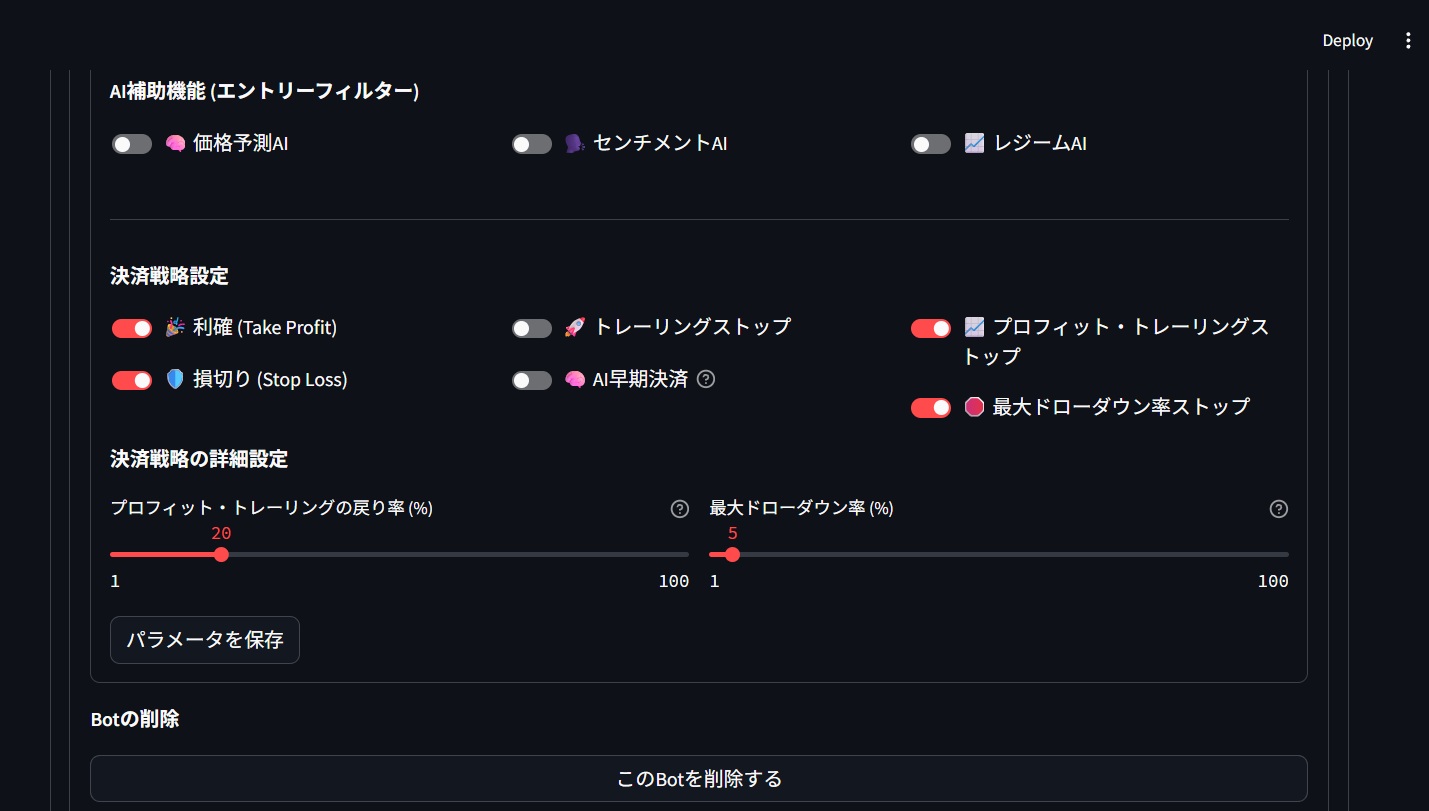Turn on the AI早期決済 toggle
1429x811 pixels.
pyautogui.click(x=532, y=380)
